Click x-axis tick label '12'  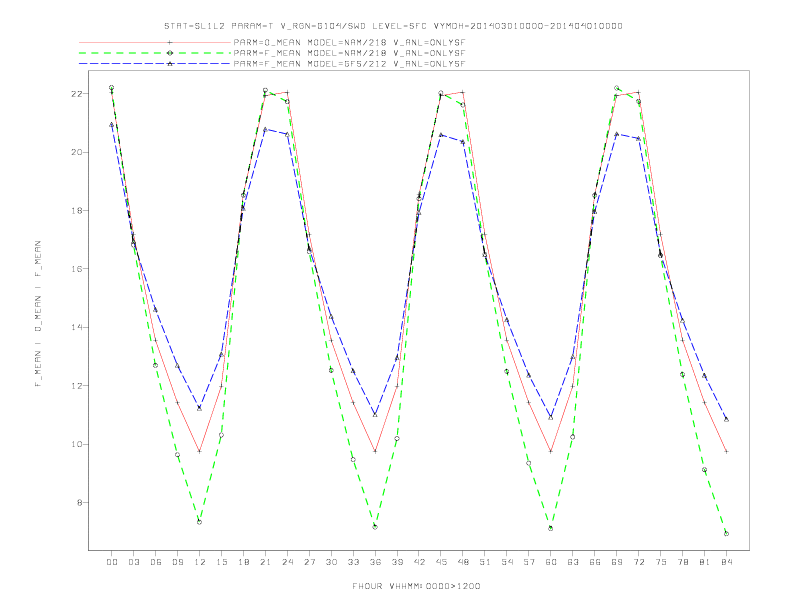coord(200,562)
